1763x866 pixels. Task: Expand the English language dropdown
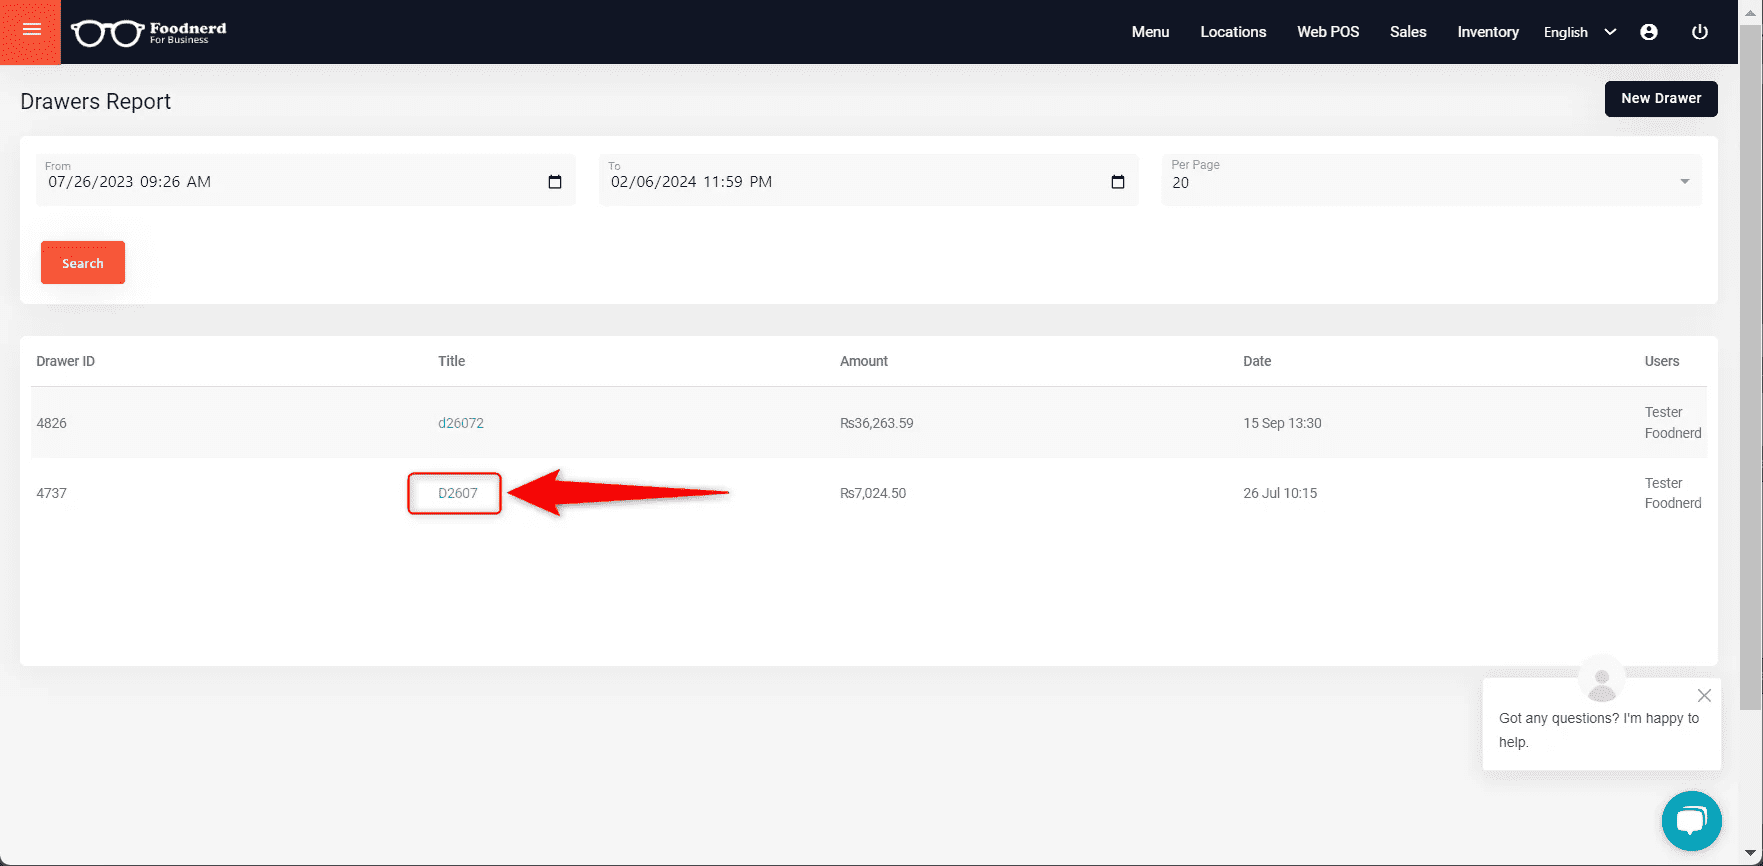pos(1580,32)
